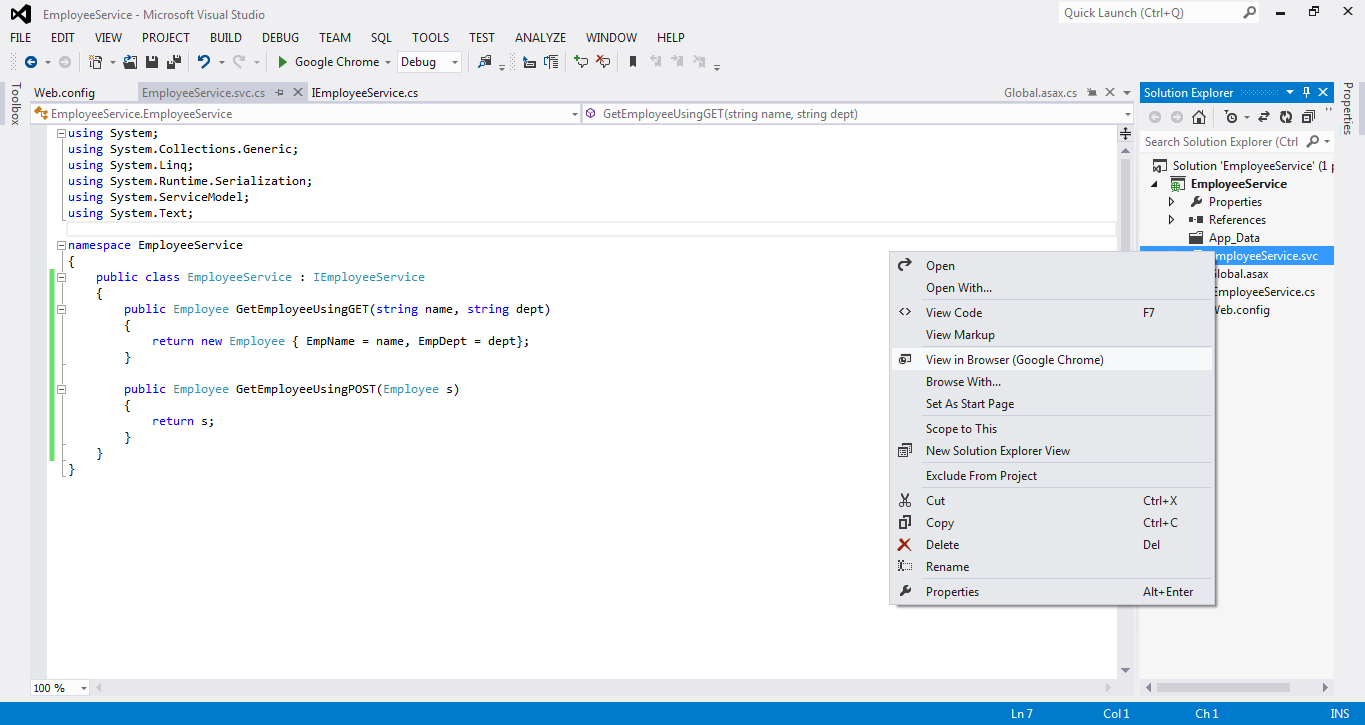The image size is (1365, 725).
Task: Click the Increase indent toolbar icon
Action: [x=551, y=62]
